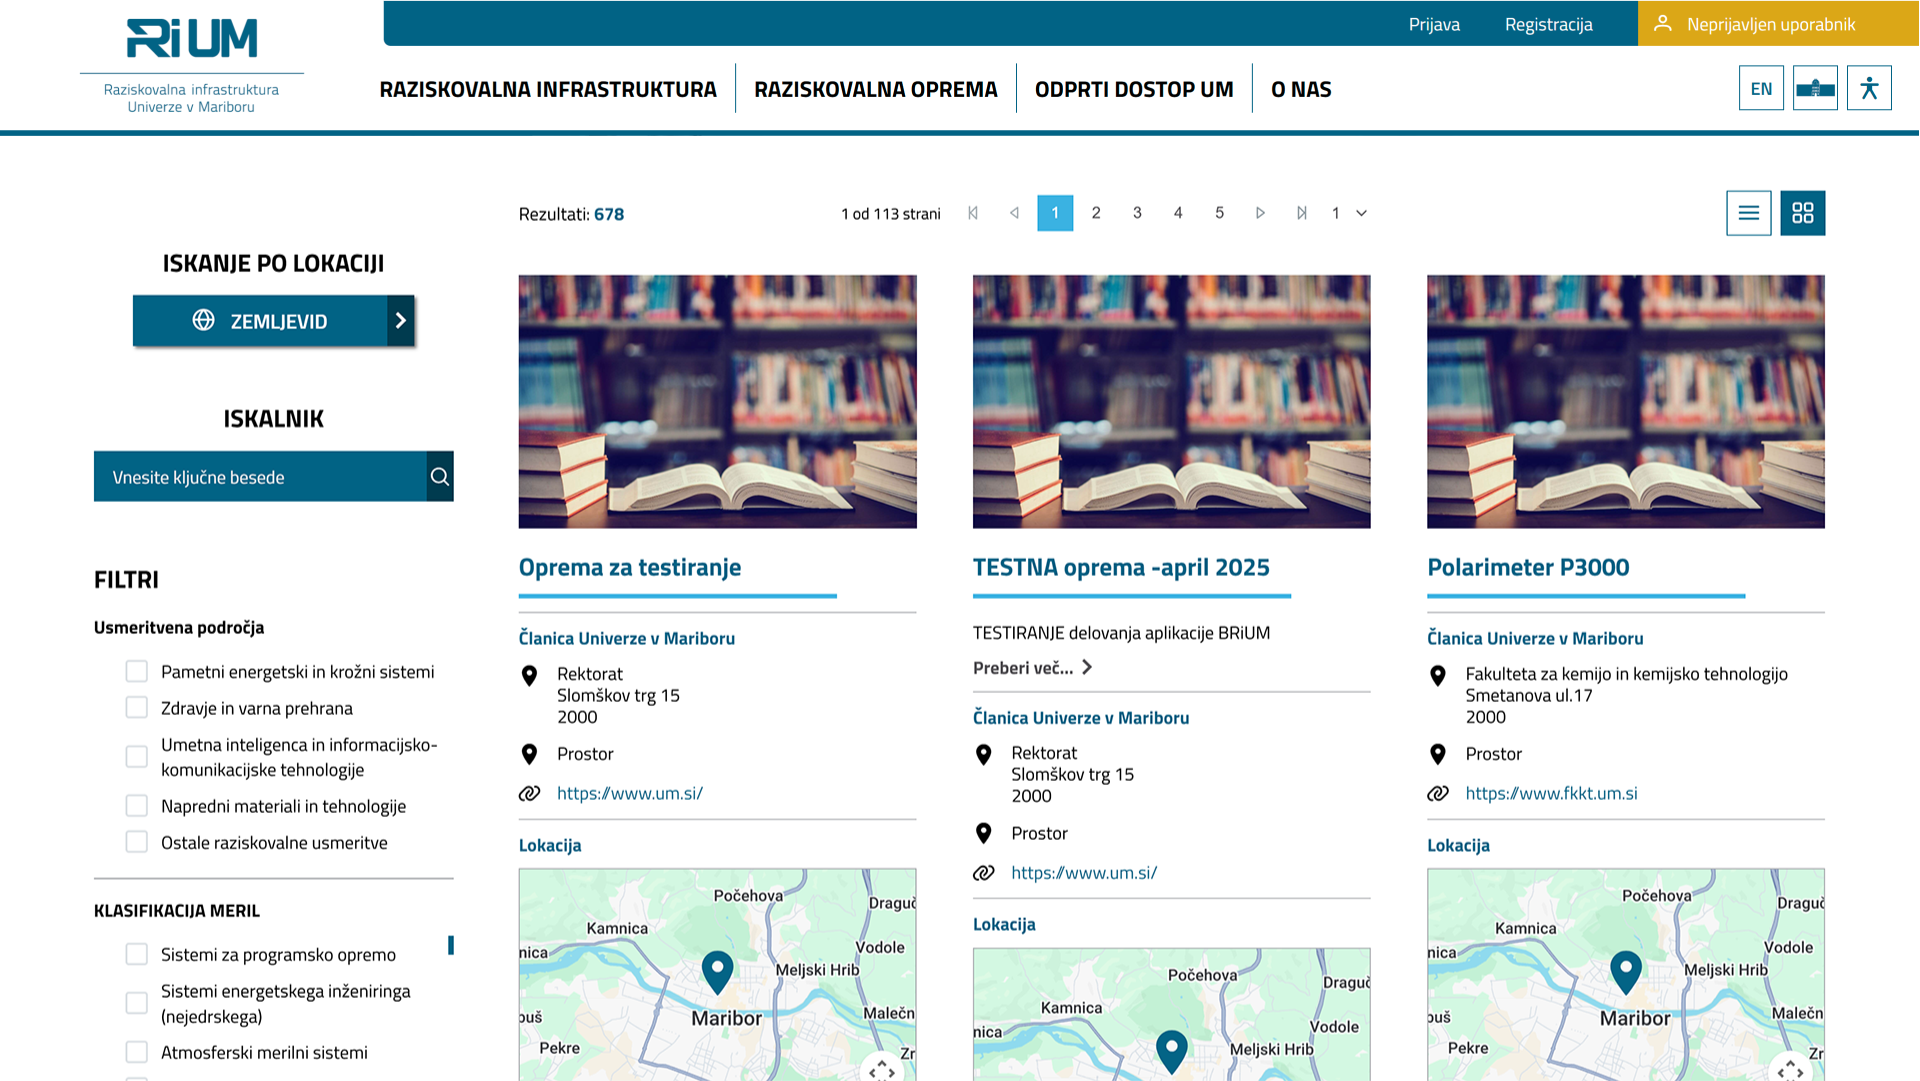The height and width of the screenshot is (1081, 1920).
Task: Go to next results page arrow
Action: [x=1260, y=213]
